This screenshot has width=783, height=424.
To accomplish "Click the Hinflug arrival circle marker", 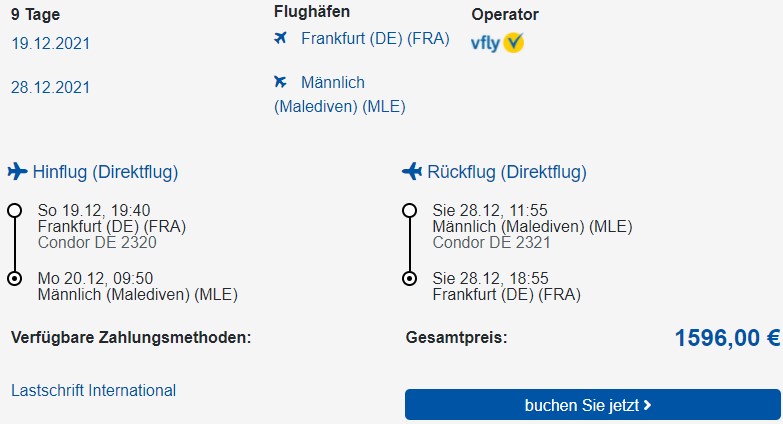I will [x=14, y=278].
